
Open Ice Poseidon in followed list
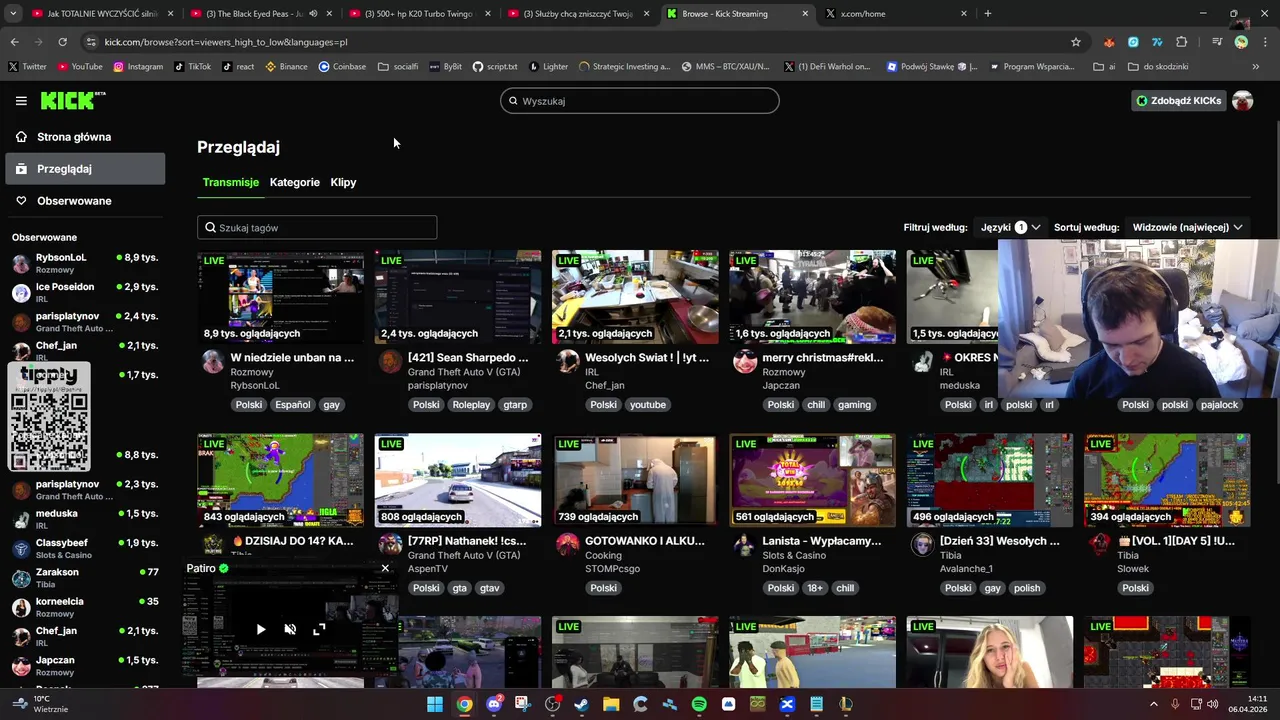click(85, 292)
